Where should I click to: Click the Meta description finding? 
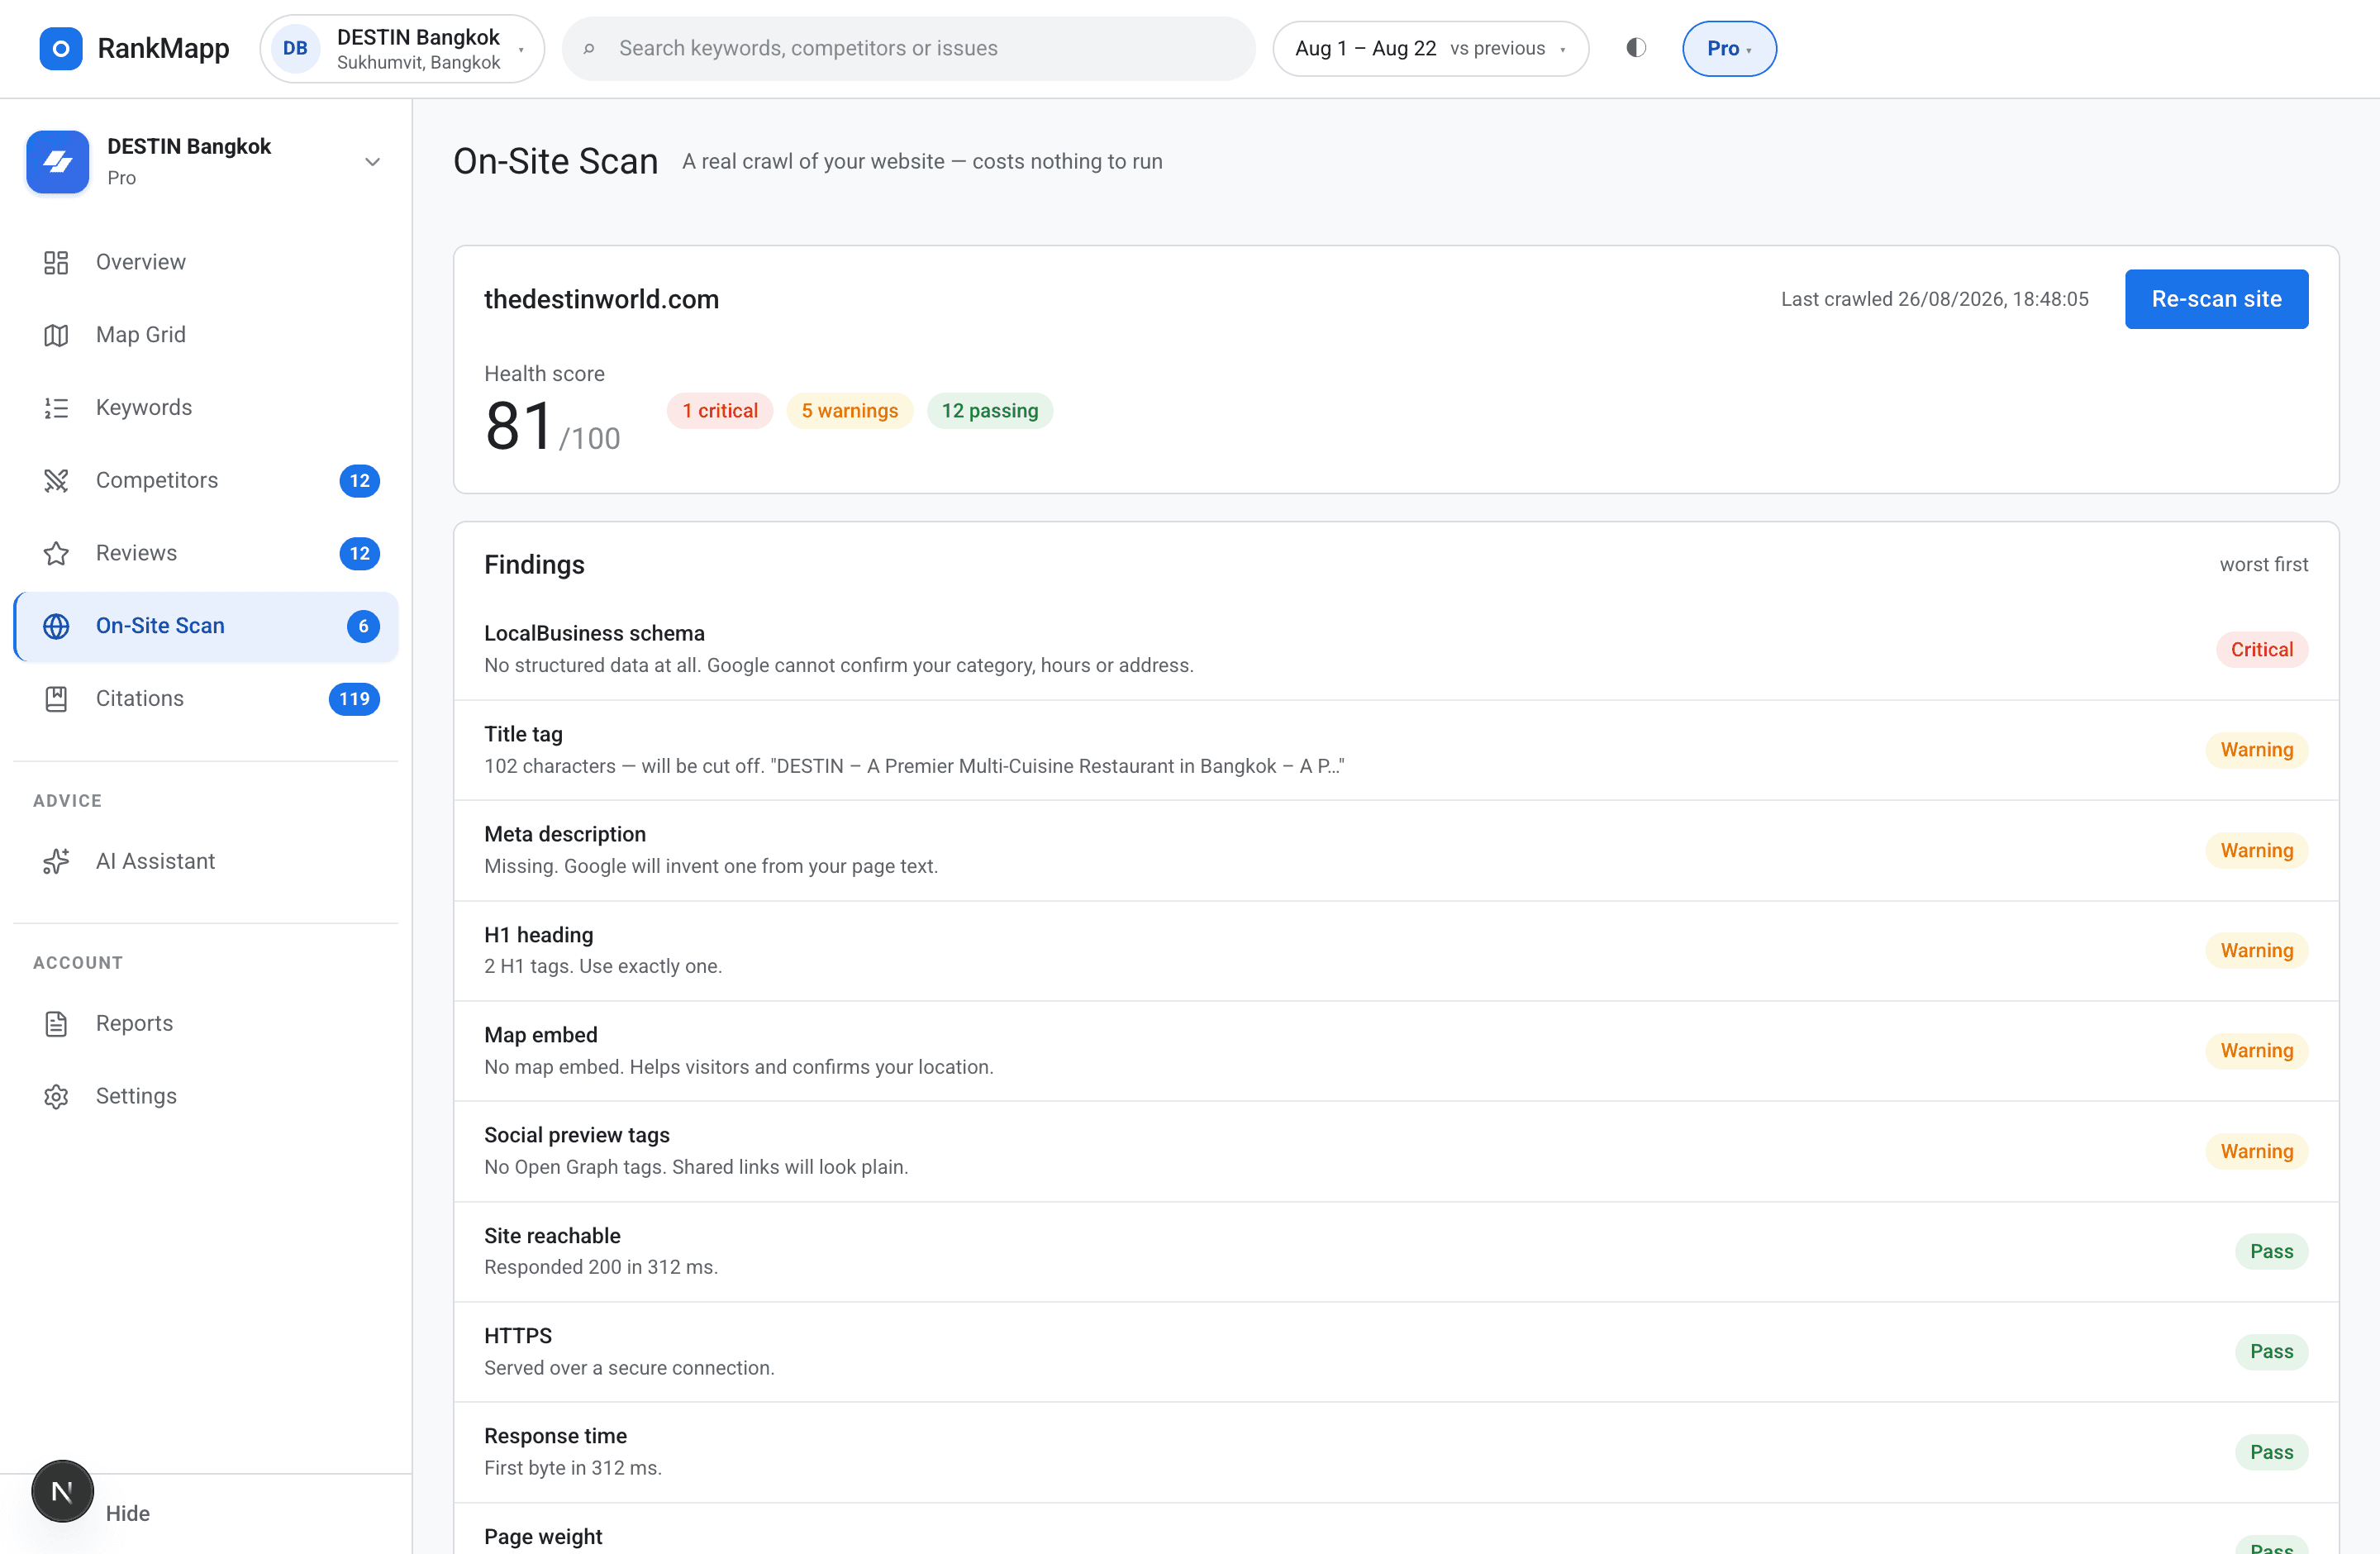tap(1396, 850)
